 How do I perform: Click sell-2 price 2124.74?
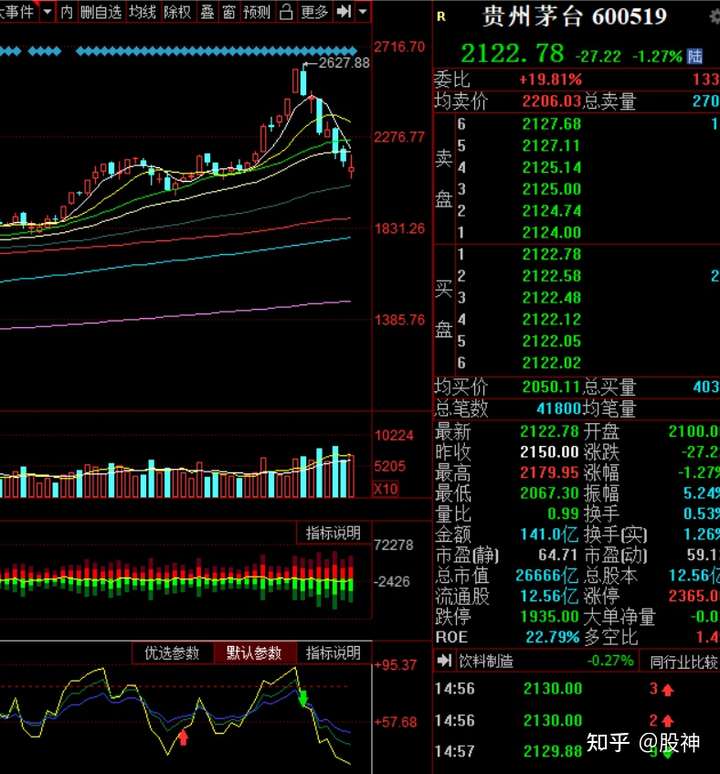pyautogui.click(x=552, y=211)
